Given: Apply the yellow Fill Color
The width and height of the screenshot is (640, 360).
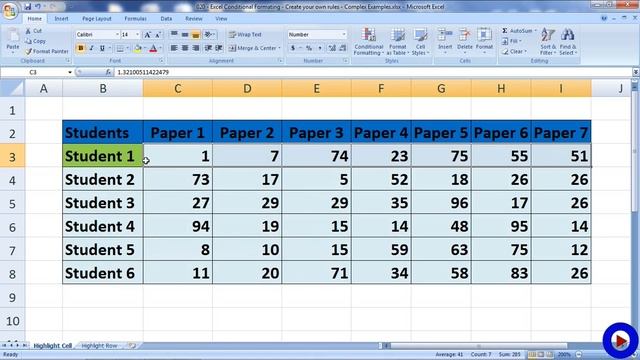Looking at the screenshot, I should 138,48.
